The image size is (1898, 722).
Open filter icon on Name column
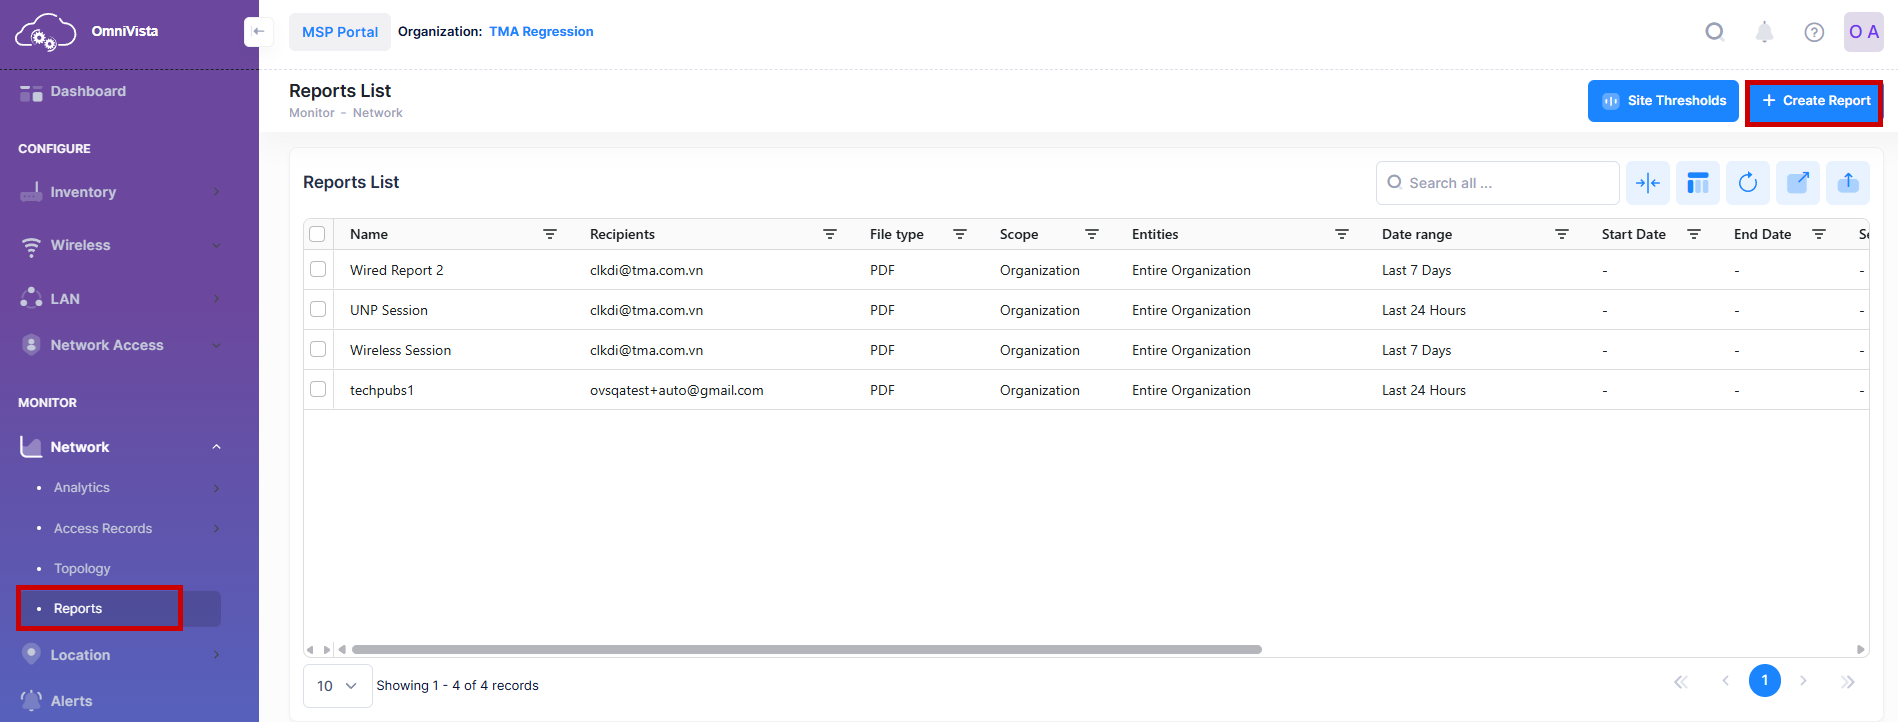tap(549, 234)
